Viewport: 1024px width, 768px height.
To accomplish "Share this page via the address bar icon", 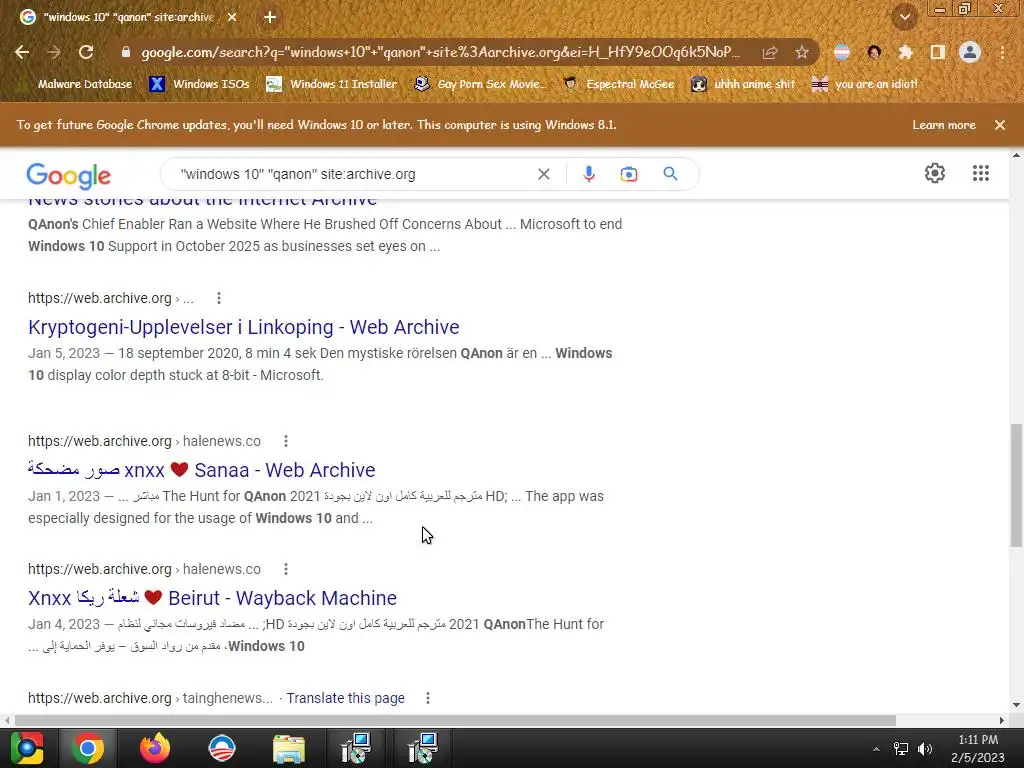I will (x=770, y=53).
